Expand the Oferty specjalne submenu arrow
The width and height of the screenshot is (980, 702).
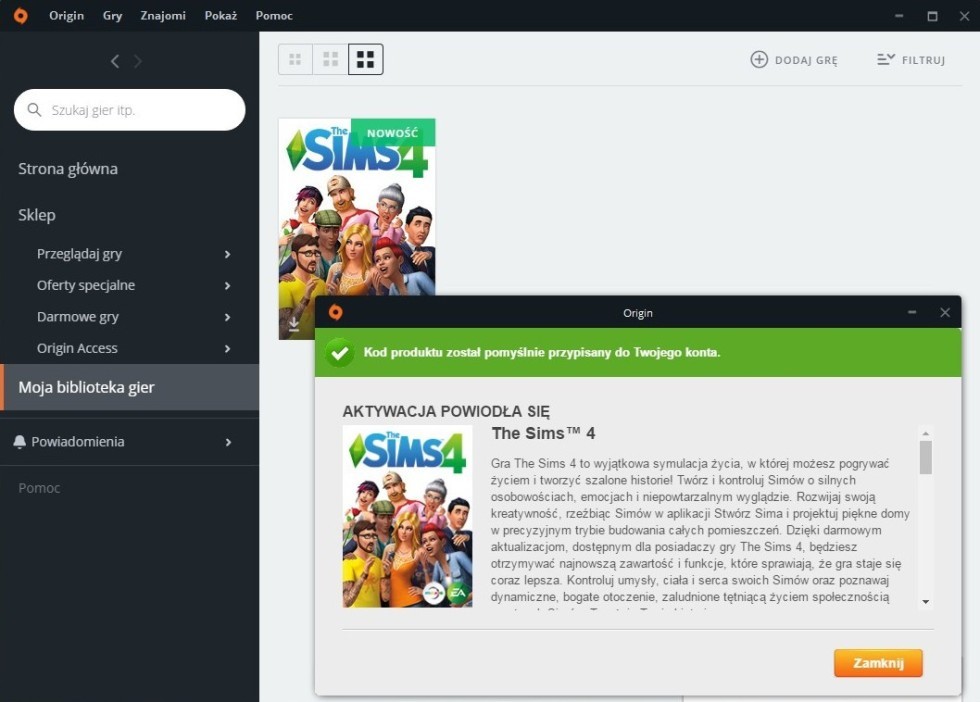tap(228, 286)
